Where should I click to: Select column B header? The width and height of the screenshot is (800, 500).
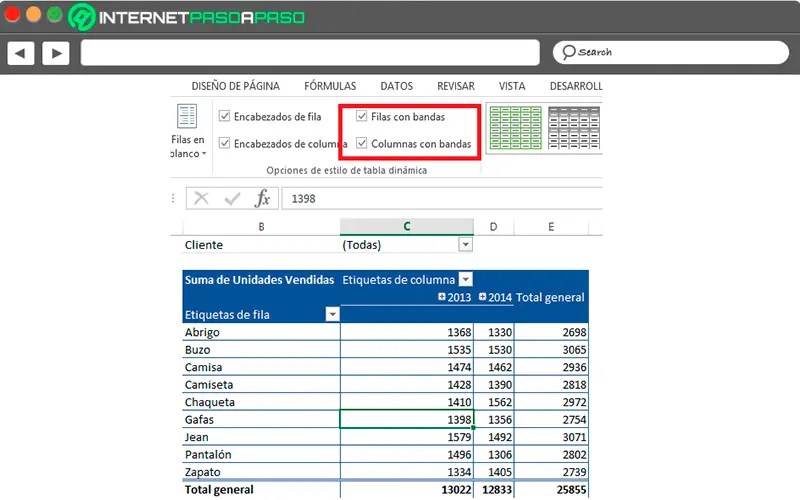coord(261,227)
